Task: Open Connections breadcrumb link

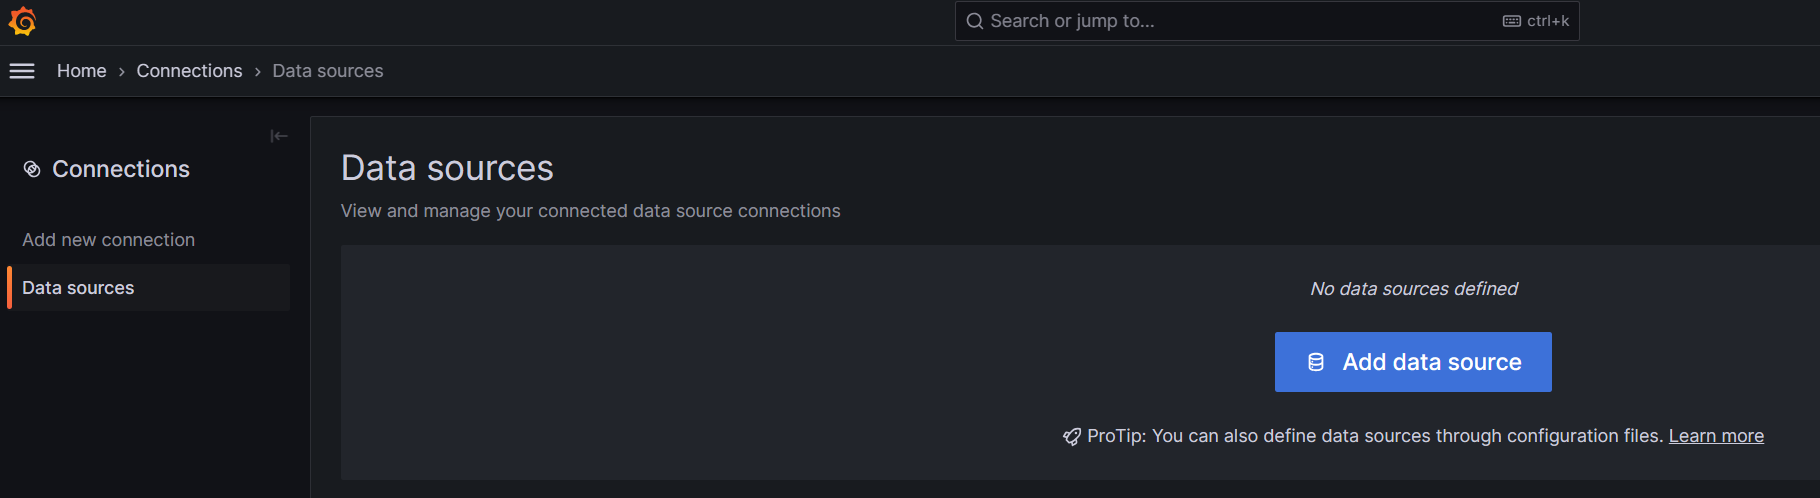Action: pos(189,71)
